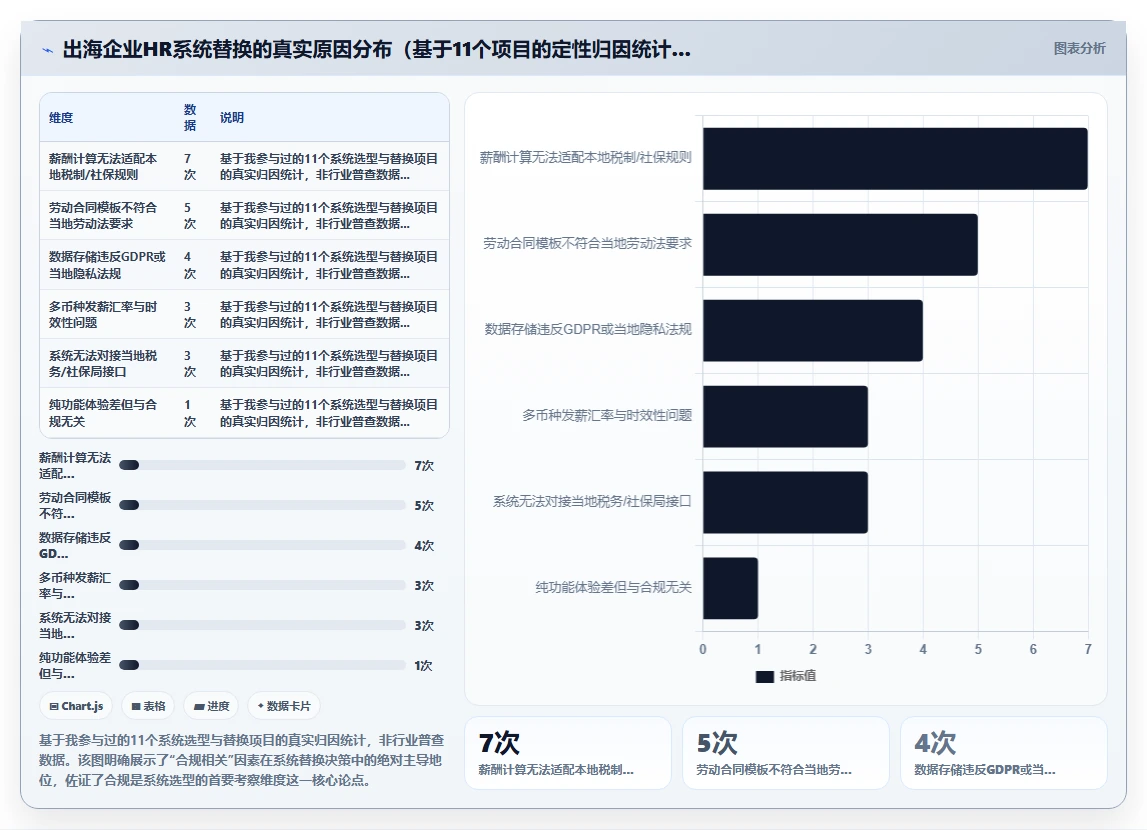Viewport: 1147px width, 830px height.
Task: Click chart axis label 纯功能体验差但与合规无关
Action: pyautogui.click(x=613, y=587)
